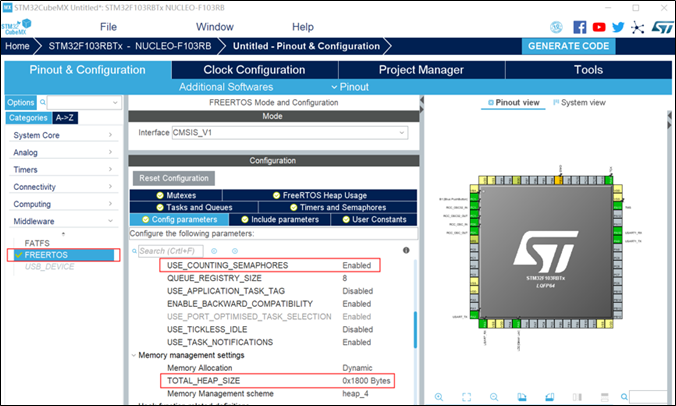
Task: Go to Home breadcrumb
Action: pyautogui.click(x=17, y=46)
